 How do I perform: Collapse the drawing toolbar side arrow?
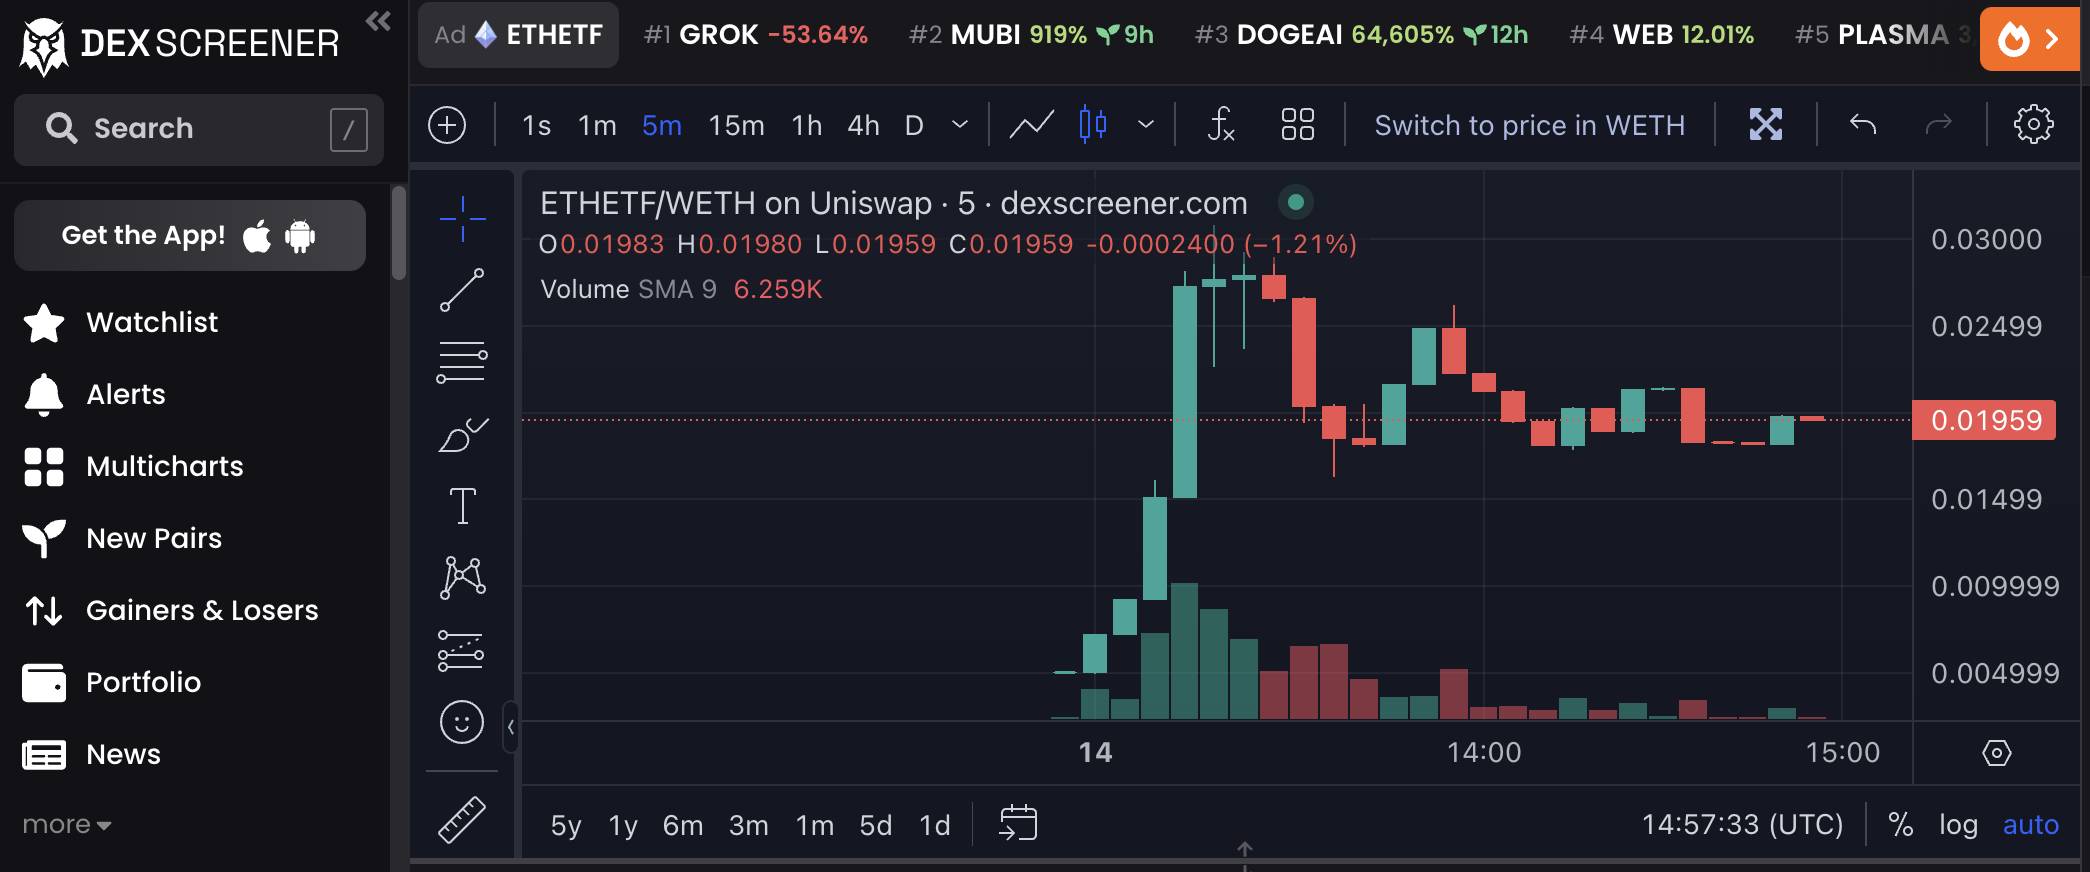pyautogui.click(x=511, y=727)
